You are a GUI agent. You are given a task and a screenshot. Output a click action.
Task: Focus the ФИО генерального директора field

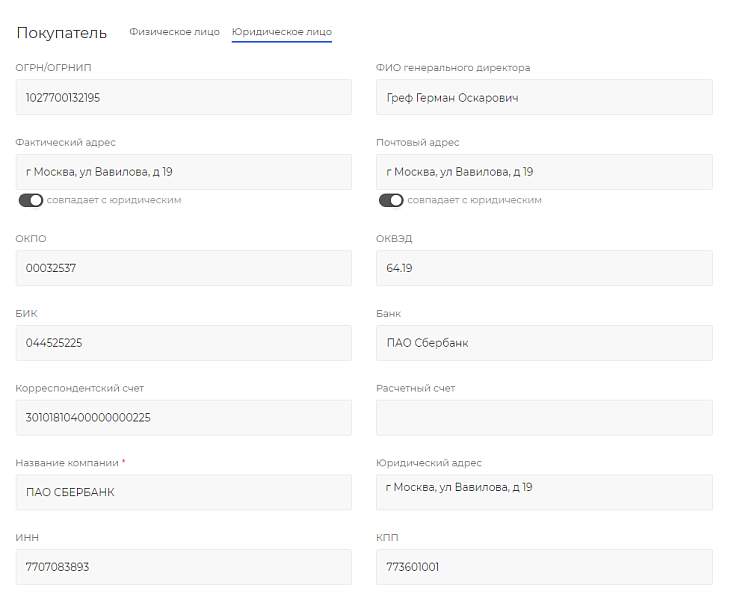(544, 97)
